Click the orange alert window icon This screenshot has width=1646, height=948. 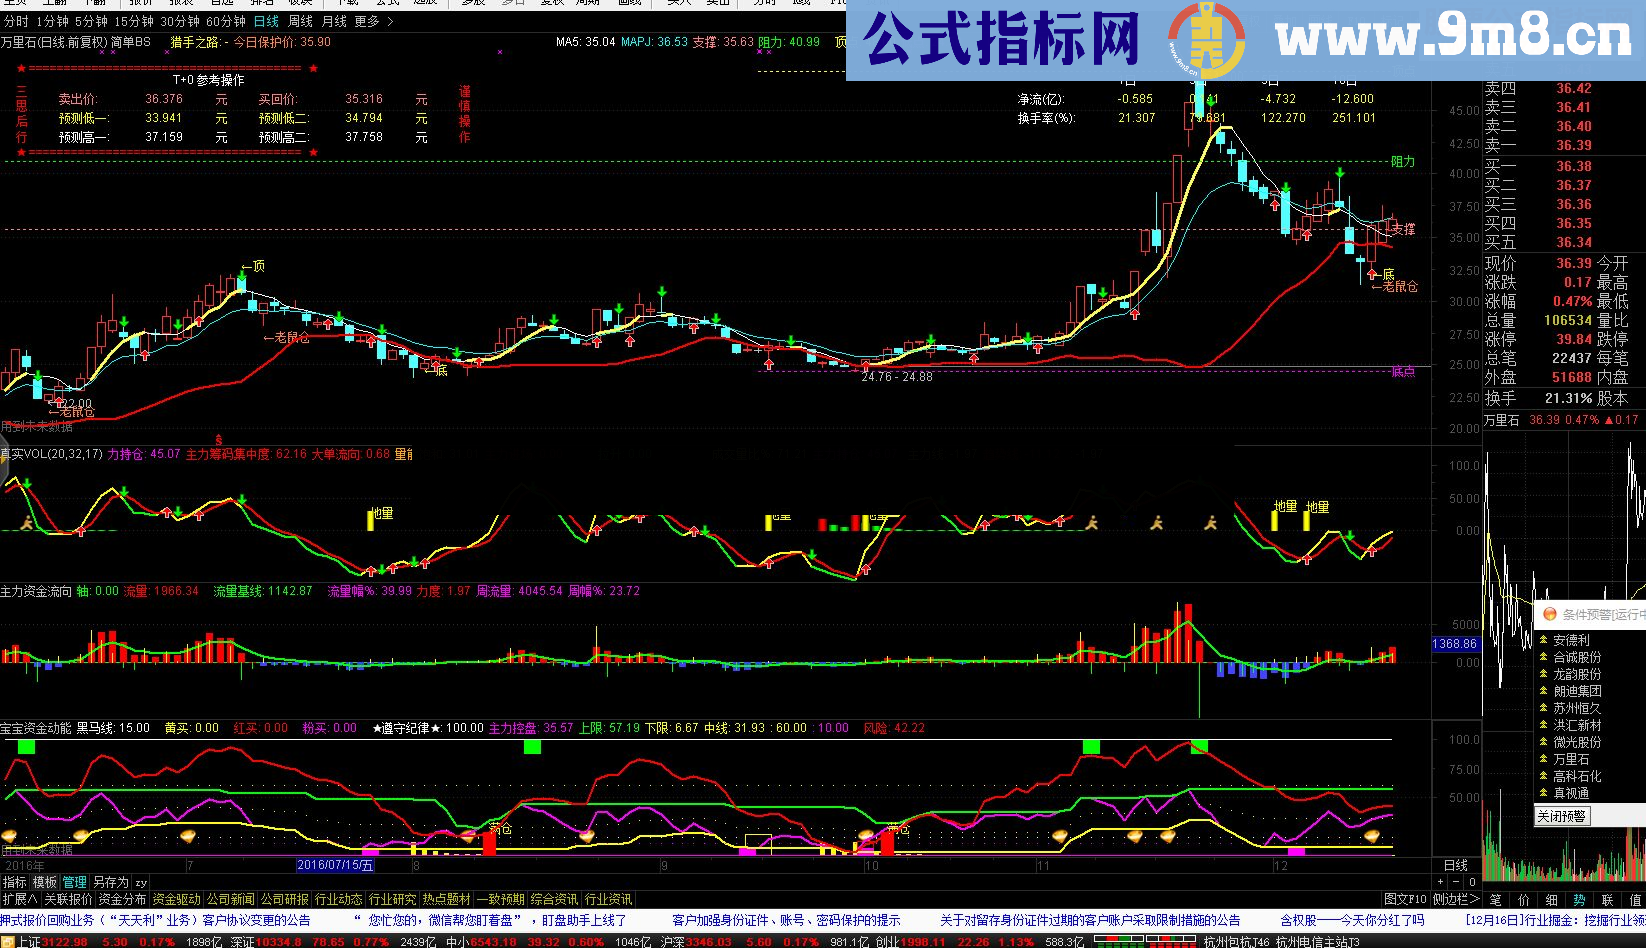coord(1549,614)
